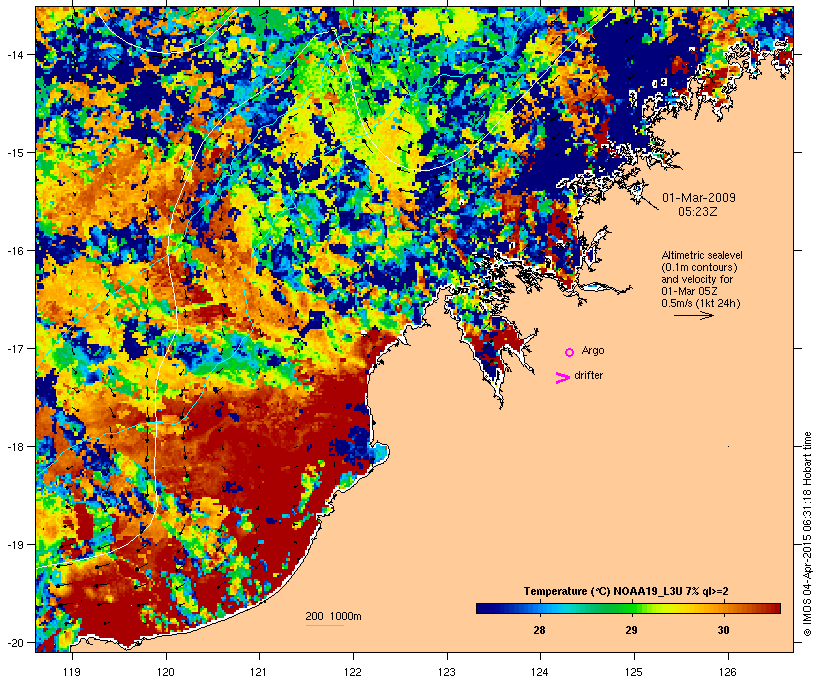Click the magenta Argo circle legend symbol

coord(570,352)
